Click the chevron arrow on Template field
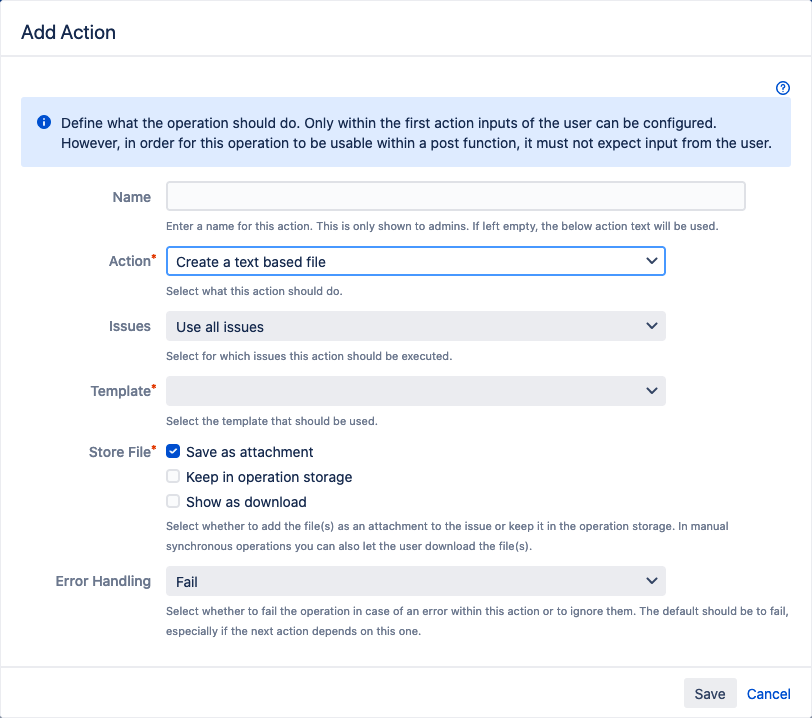This screenshot has width=812, height=718. click(652, 391)
